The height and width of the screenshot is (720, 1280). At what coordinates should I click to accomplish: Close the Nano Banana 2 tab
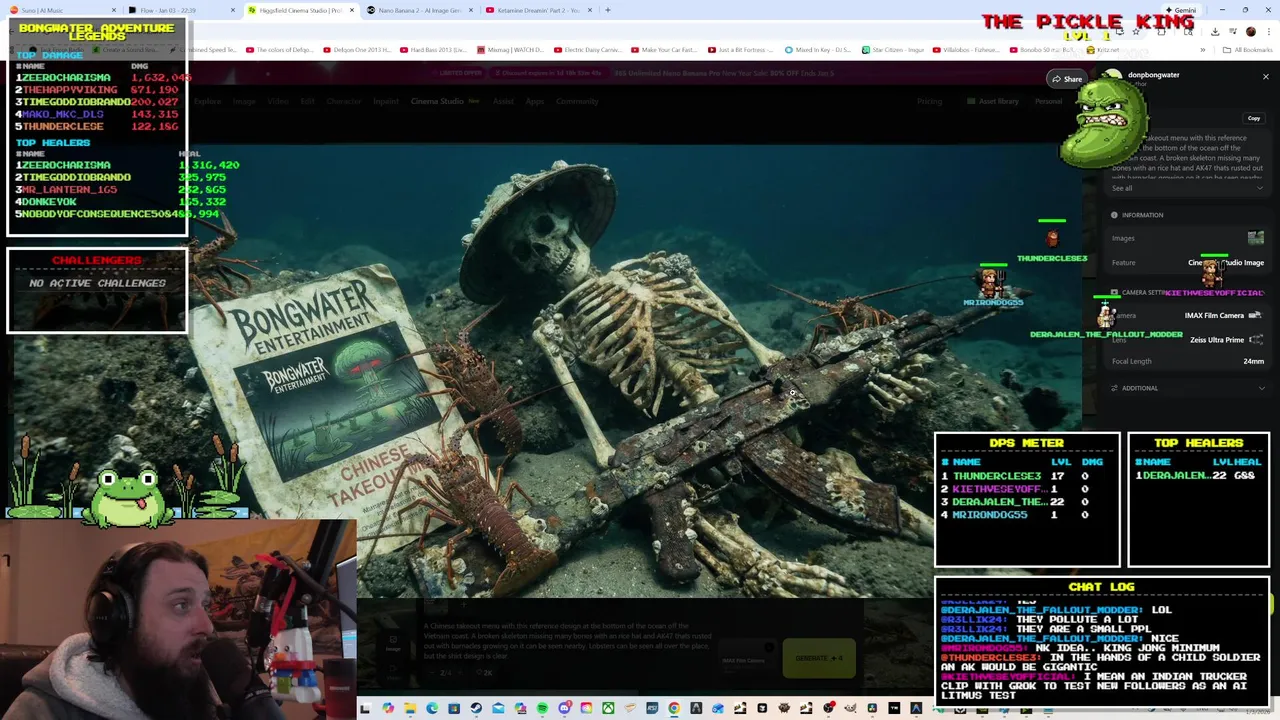click(x=470, y=10)
